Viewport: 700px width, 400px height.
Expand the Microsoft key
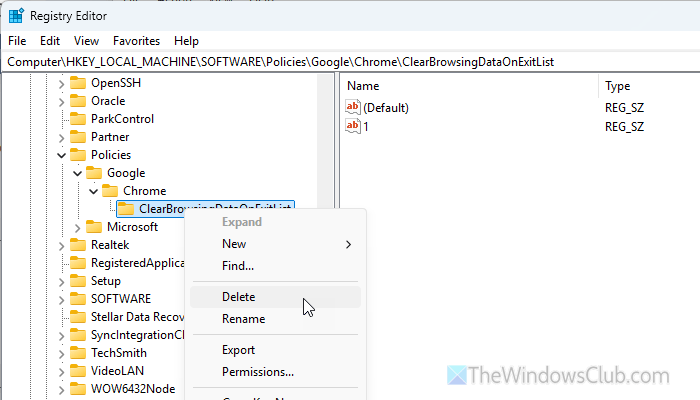pyautogui.click(x=78, y=228)
